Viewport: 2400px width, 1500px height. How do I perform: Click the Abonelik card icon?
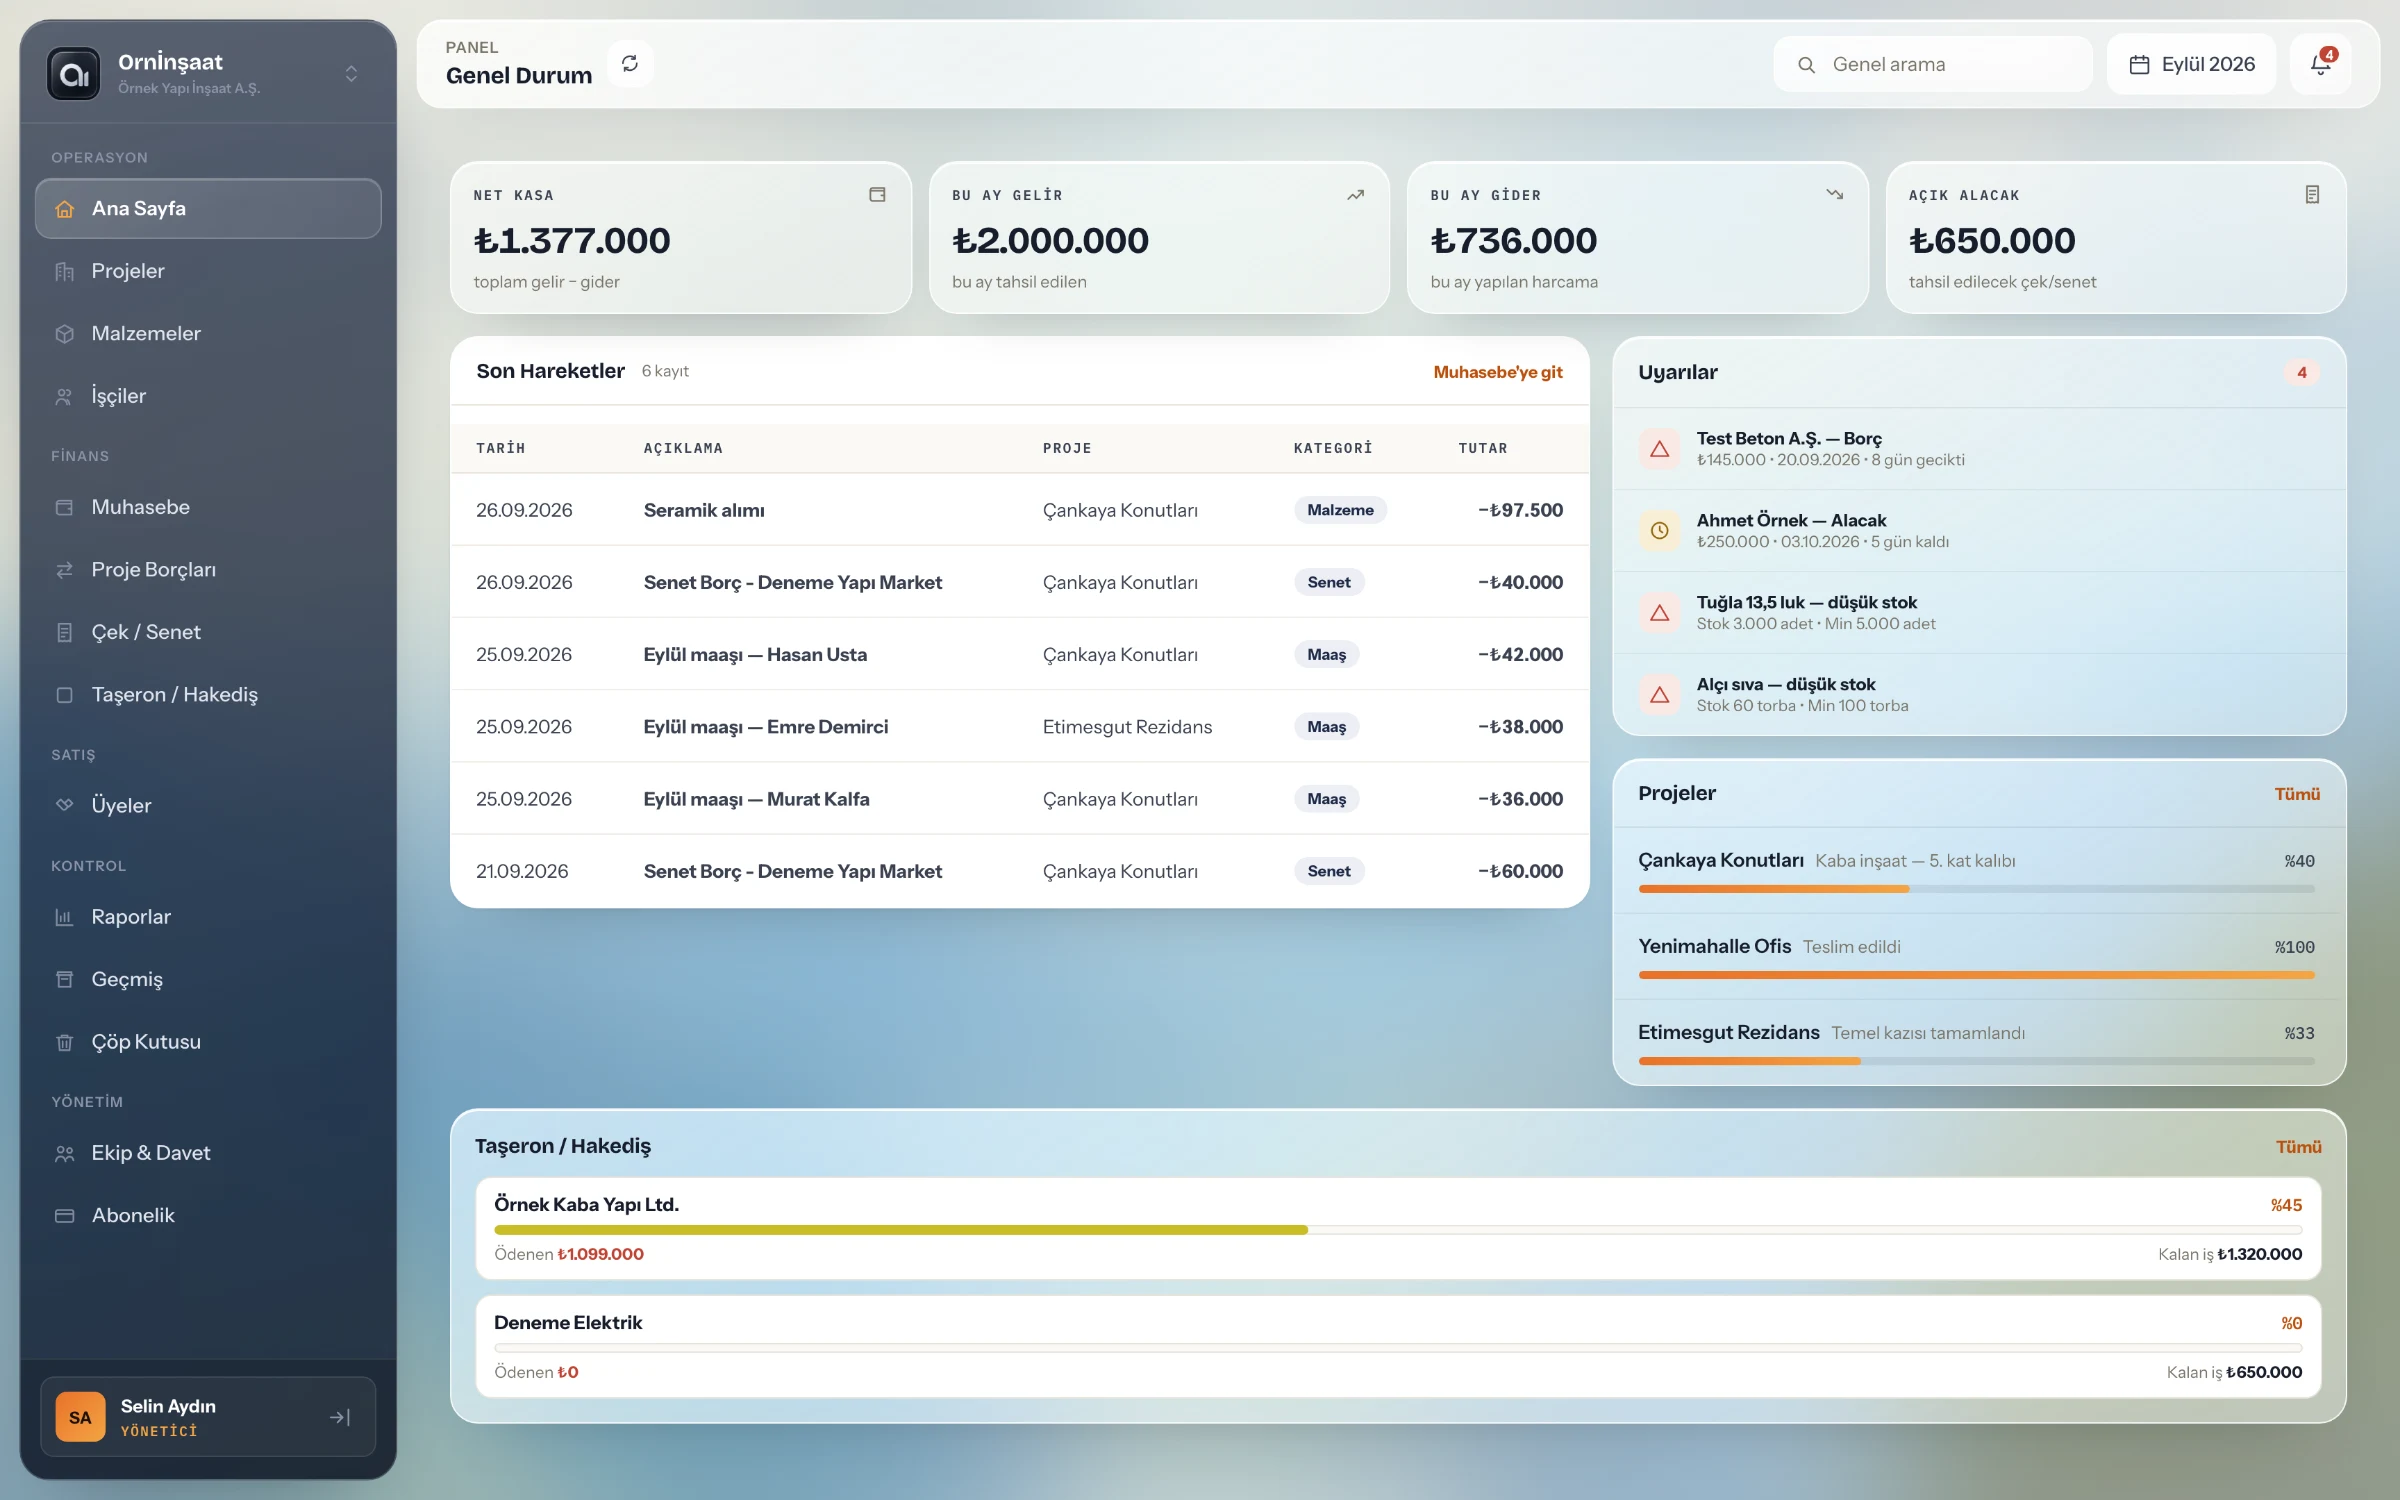click(x=65, y=1216)
